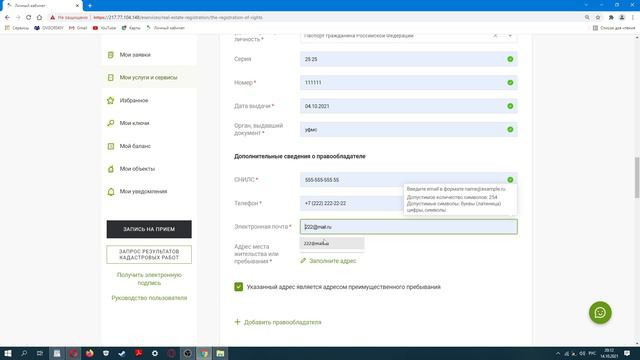Open Windows Start menu
Screen dimensions: 640x360
coord(8,353)
